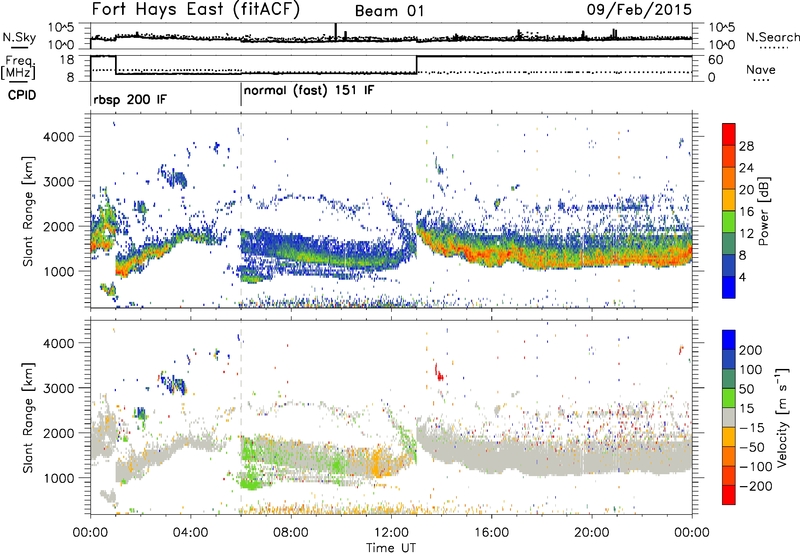Image resolution: width=800 pixels, height=554 pixels.
Task: Click the "Slant Range [km]" label of power panel
Action: coord(28,211)
